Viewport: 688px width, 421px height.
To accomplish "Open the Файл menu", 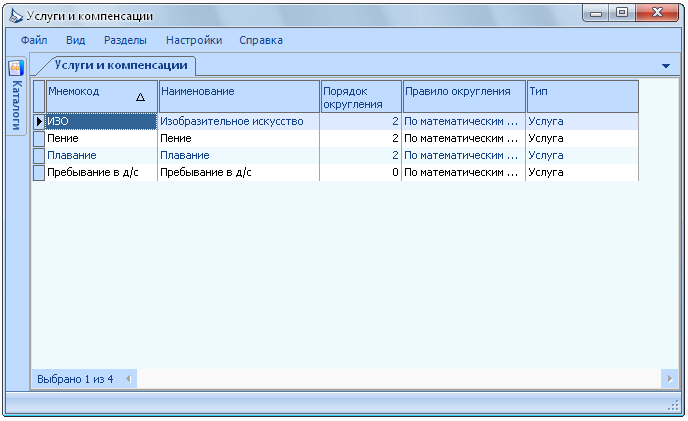I will (34, 40).
